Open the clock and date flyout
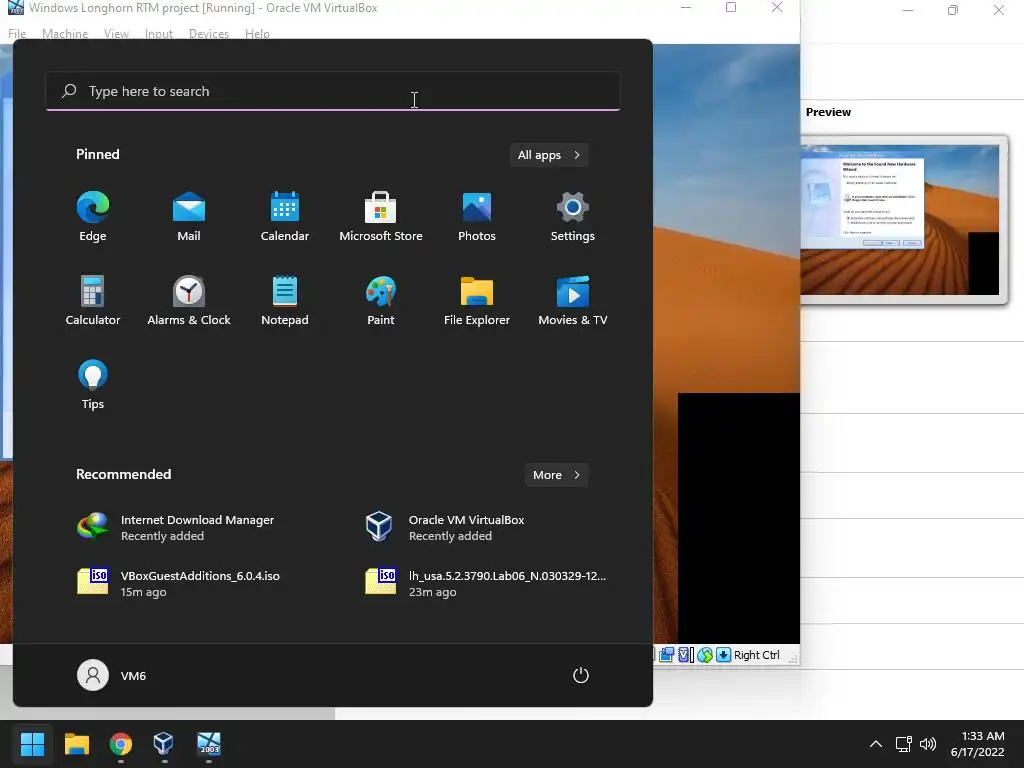 (978, 744)
